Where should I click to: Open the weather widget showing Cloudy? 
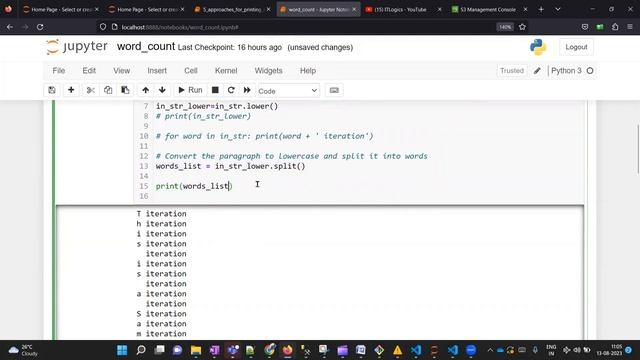tap(23, 350)
